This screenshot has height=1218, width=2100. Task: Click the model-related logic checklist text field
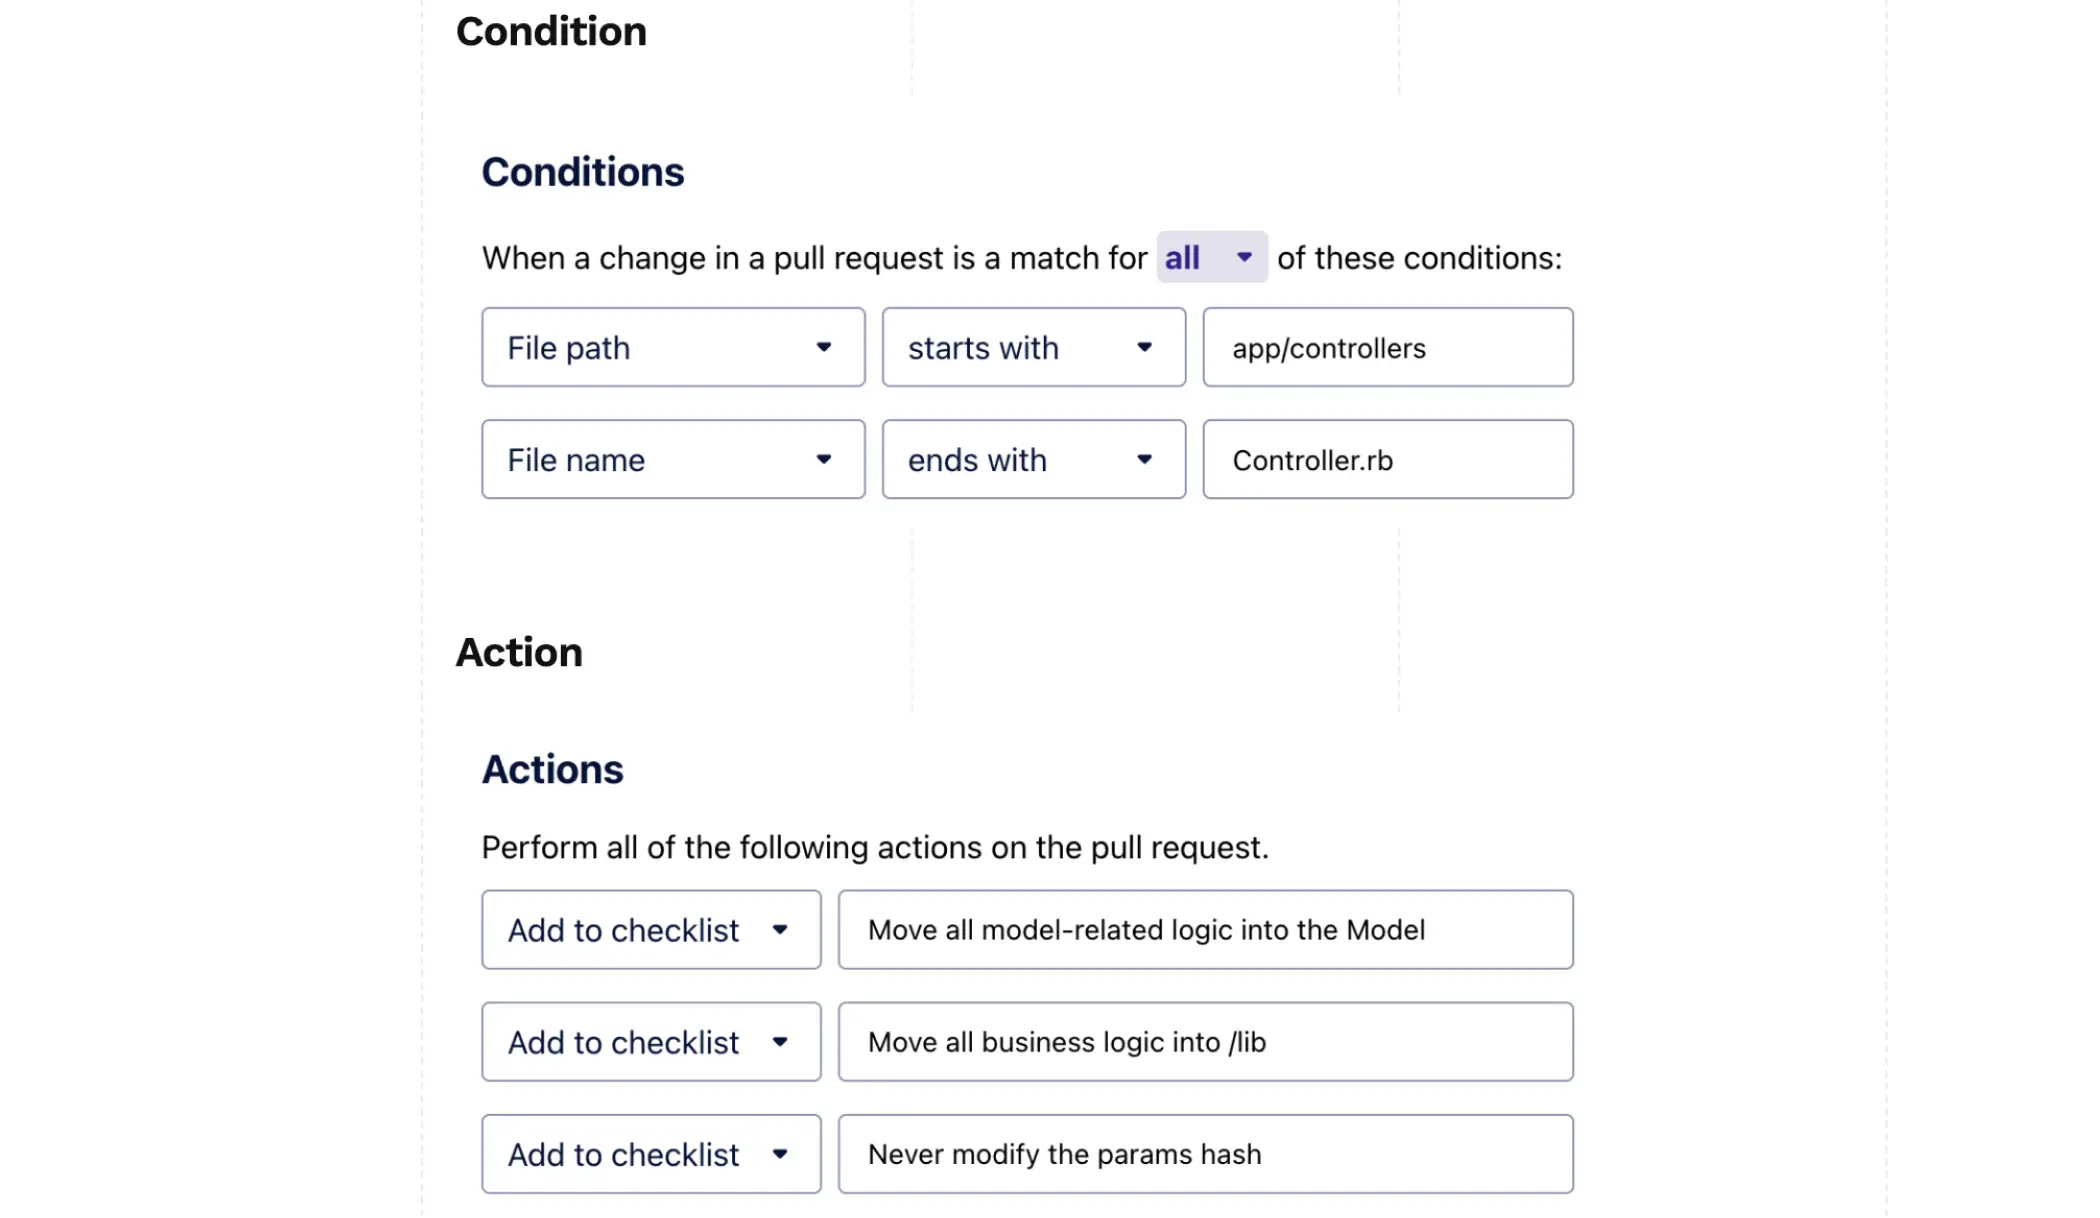point(1205,930)
